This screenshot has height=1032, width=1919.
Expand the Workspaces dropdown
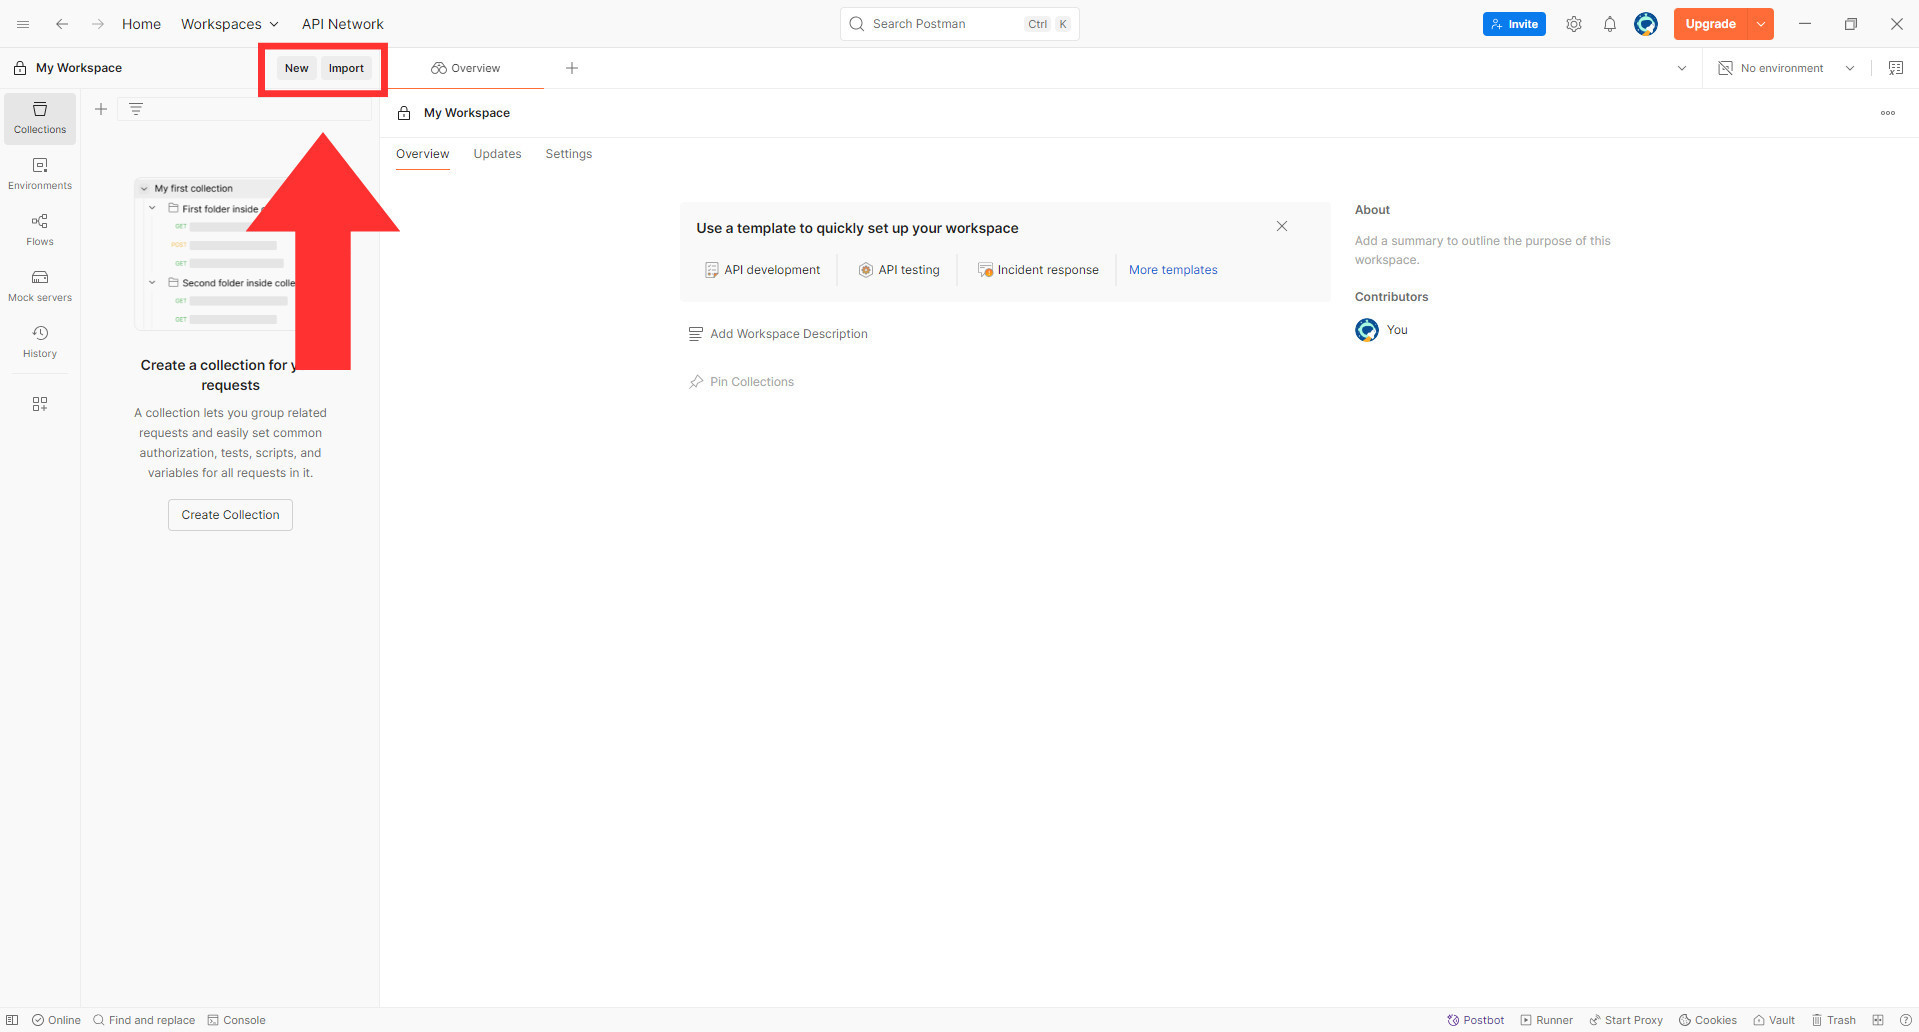coord(229,24)
